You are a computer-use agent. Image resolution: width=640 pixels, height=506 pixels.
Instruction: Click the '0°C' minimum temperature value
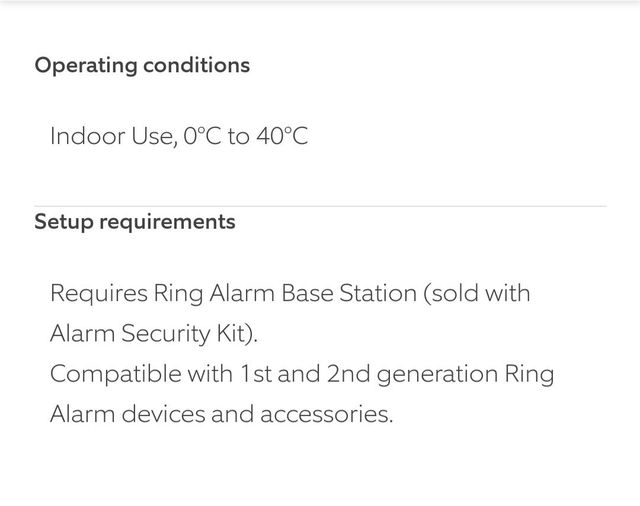point(202,136)
